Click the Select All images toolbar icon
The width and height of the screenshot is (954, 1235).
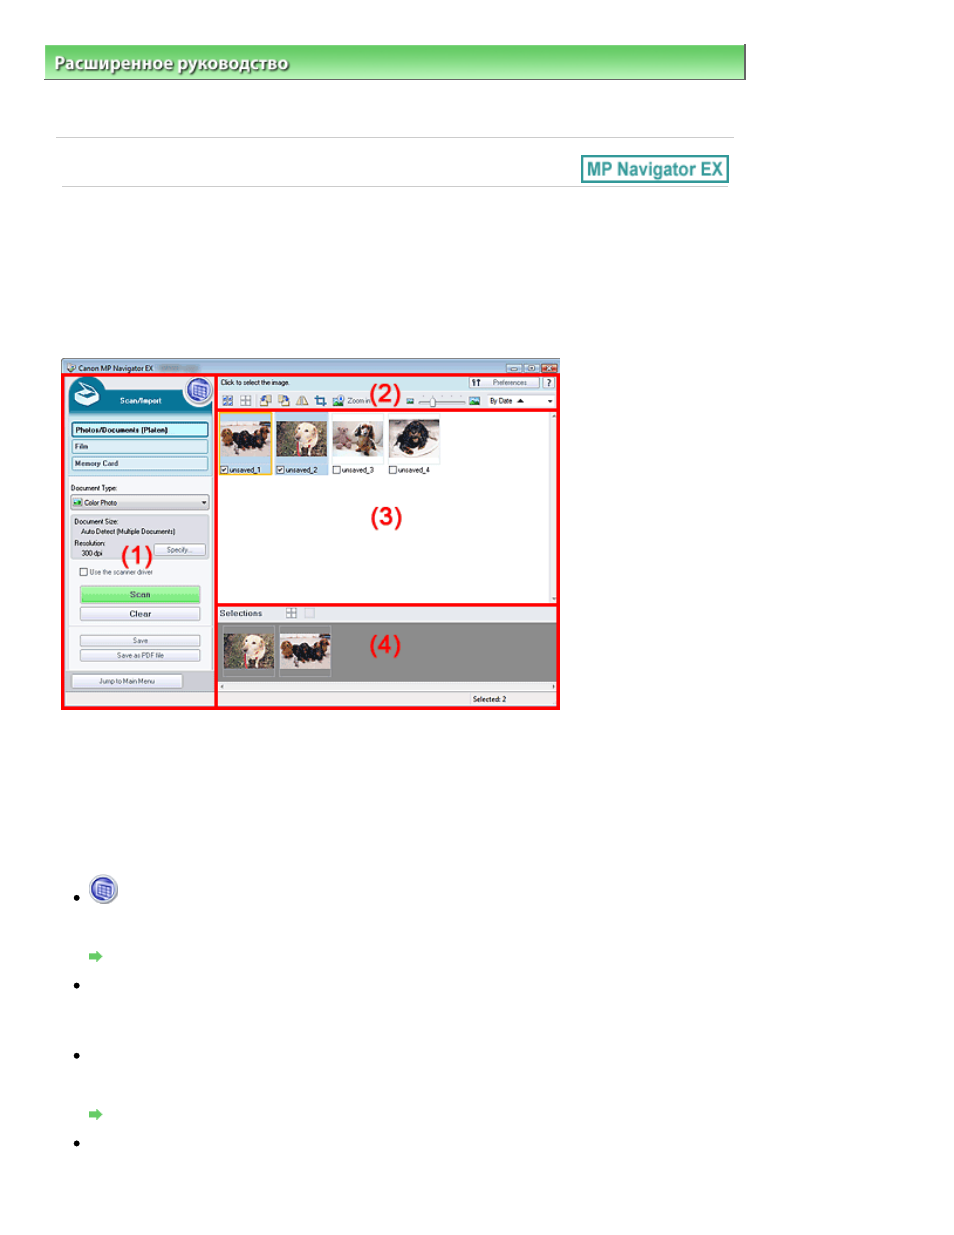(x=228, y=400)
